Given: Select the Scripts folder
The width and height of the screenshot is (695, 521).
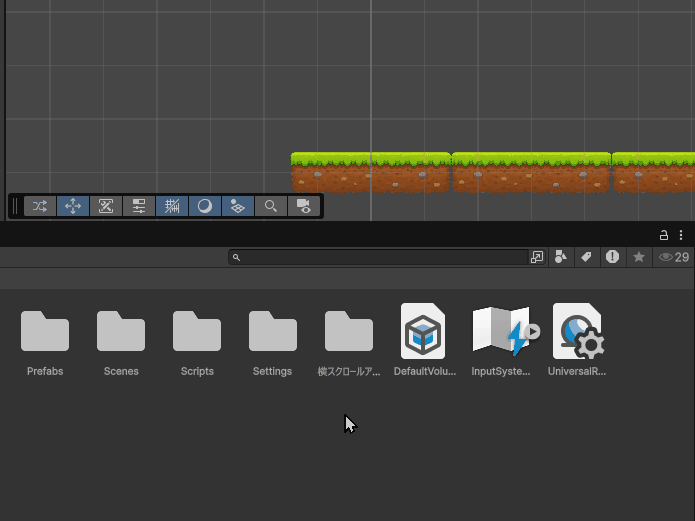Looking at the screenshot, I should 197,331.
